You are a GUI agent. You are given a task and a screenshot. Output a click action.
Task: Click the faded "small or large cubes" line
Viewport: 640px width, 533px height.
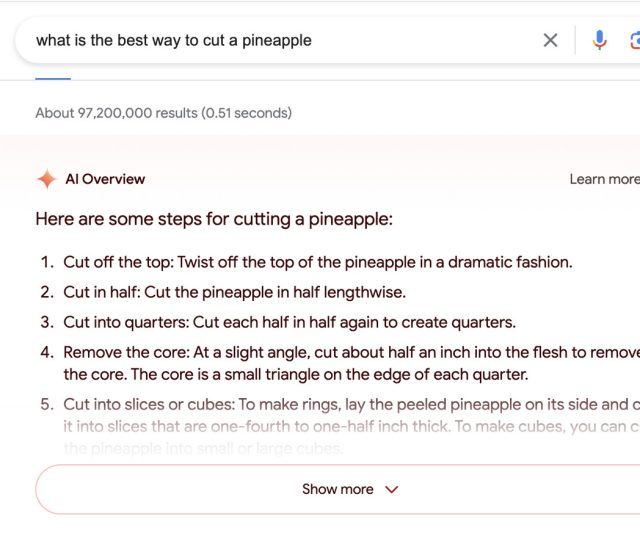203,449
